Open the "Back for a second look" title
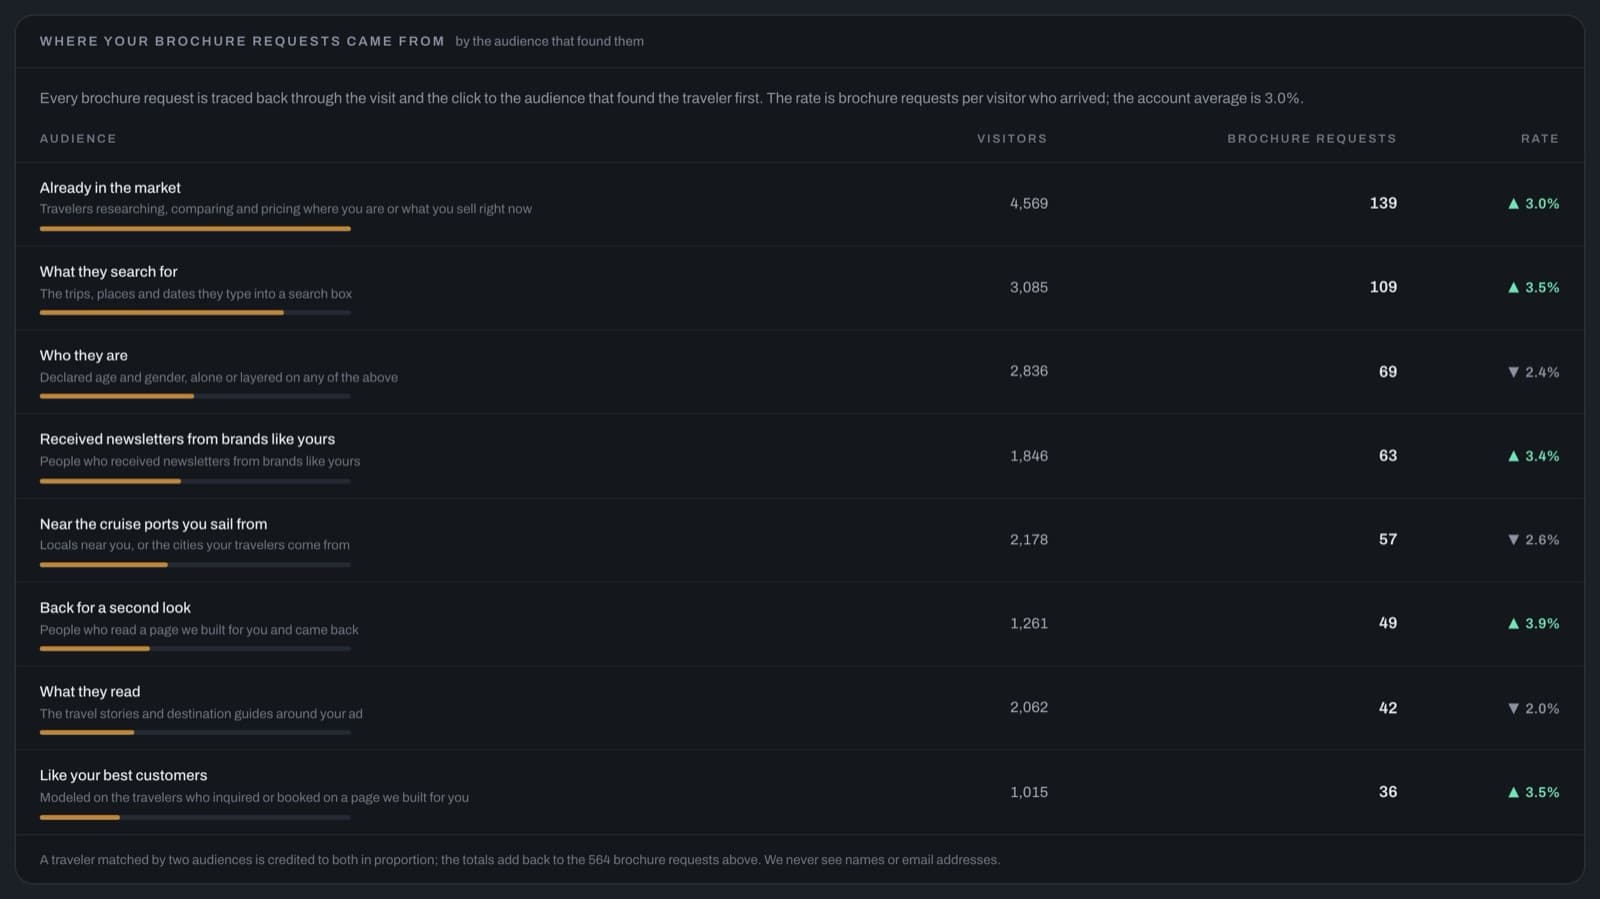The height and width of the screenshot is (899, 1600). pyautogui.click(x=115, y=607)
